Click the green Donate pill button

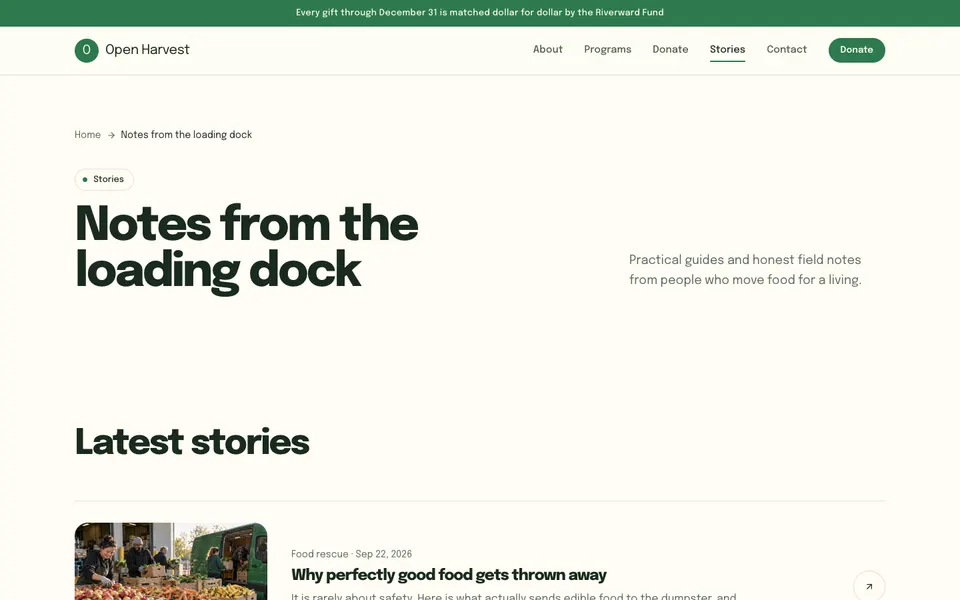click(857, 50)
